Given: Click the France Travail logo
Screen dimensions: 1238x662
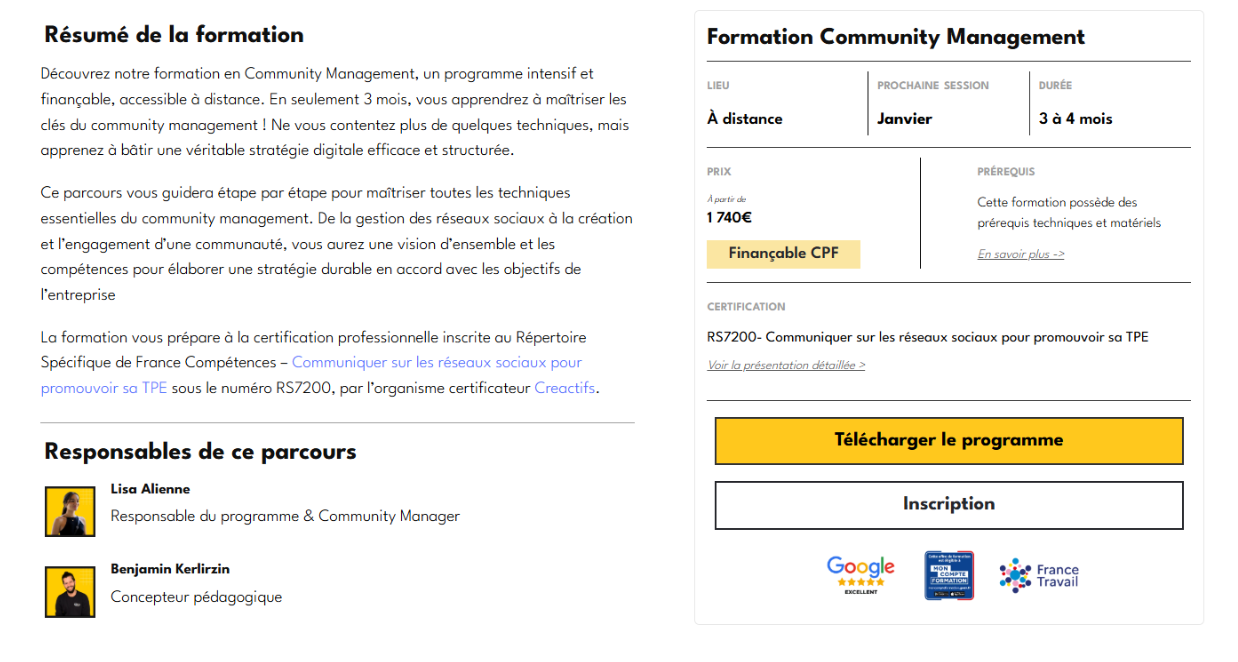Looking at the screenshot, I should coord(1038,575).
